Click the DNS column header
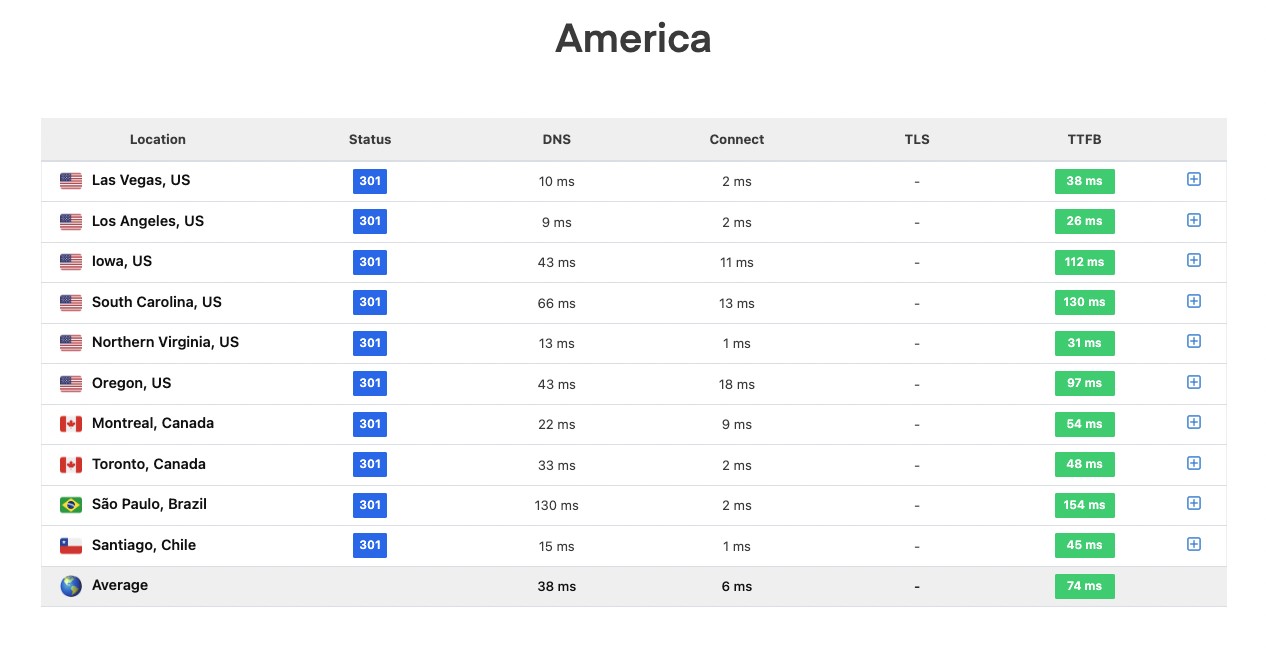The height and width of the screenshot is (648, 1266). [557, 140]
